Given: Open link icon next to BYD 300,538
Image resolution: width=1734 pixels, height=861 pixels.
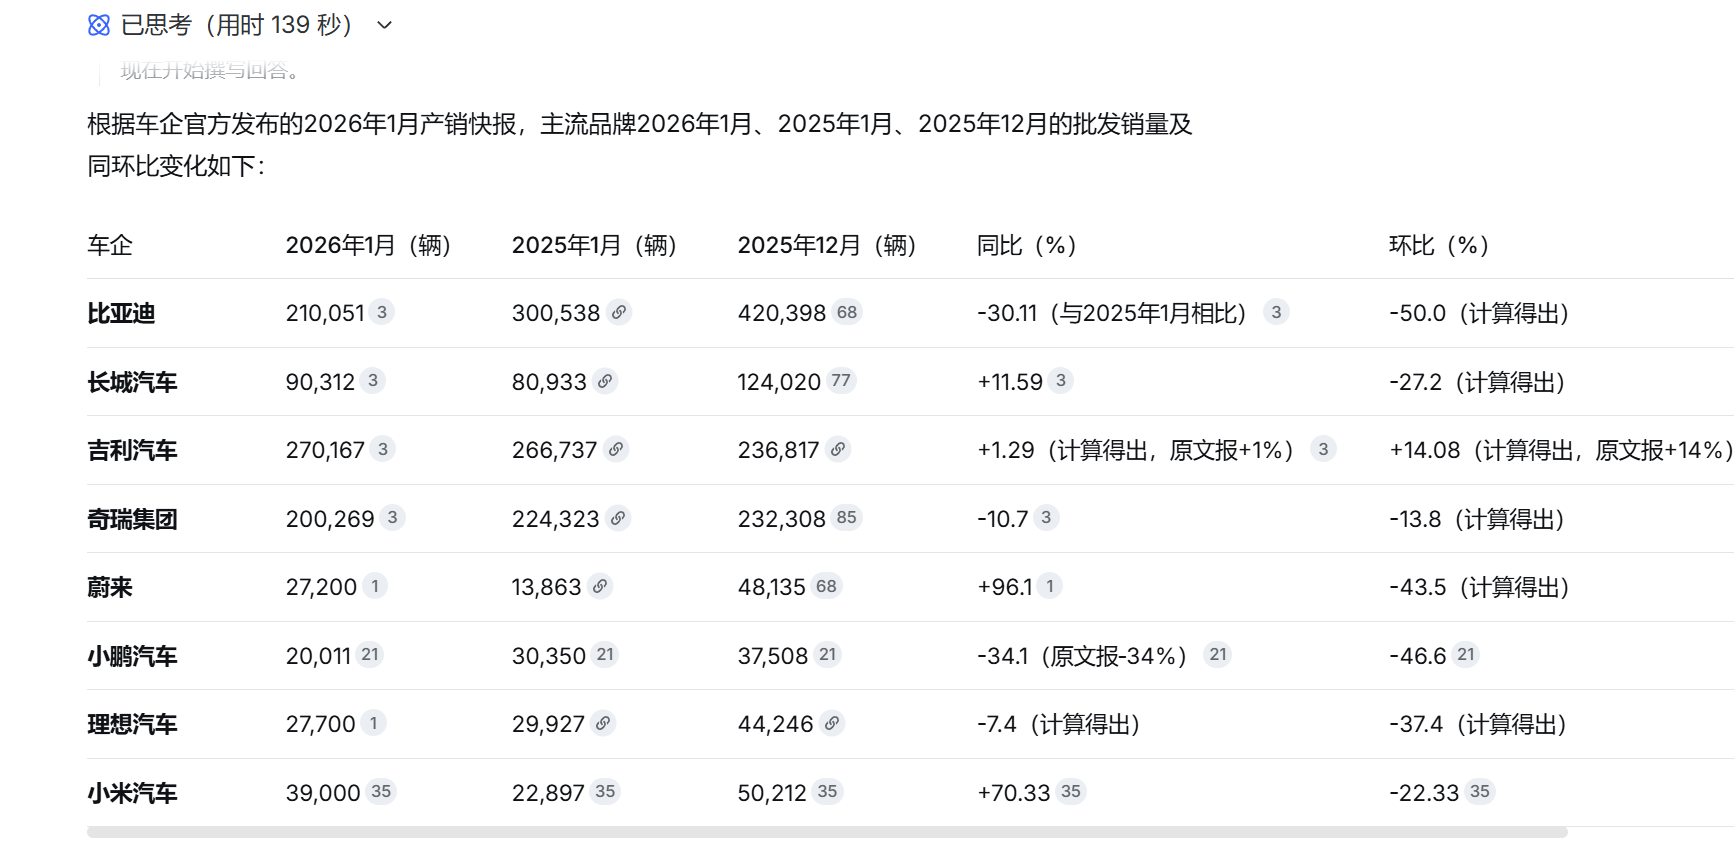Looking at the screenshot, I should (620, 313).
